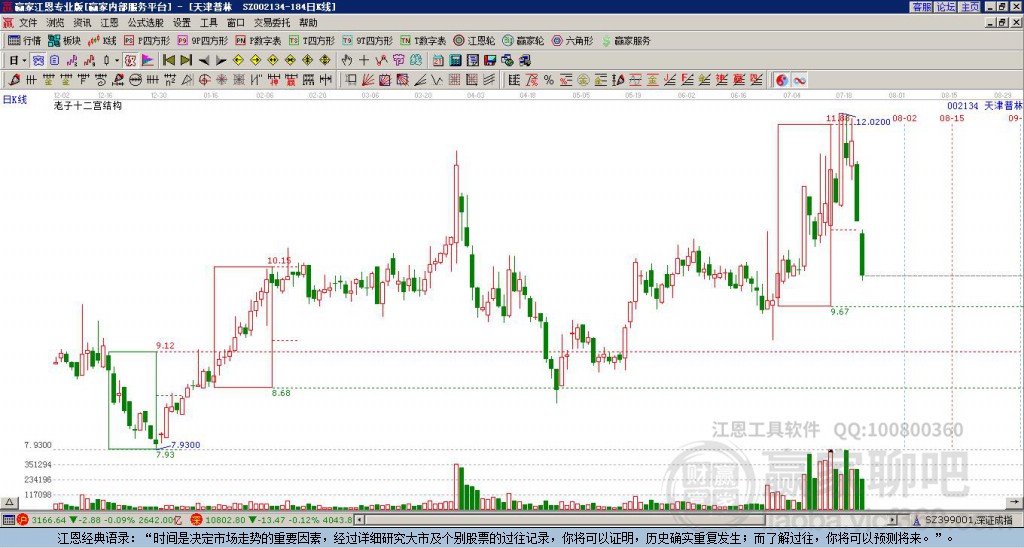Select the percent % line tool

(x=549, y=80)
